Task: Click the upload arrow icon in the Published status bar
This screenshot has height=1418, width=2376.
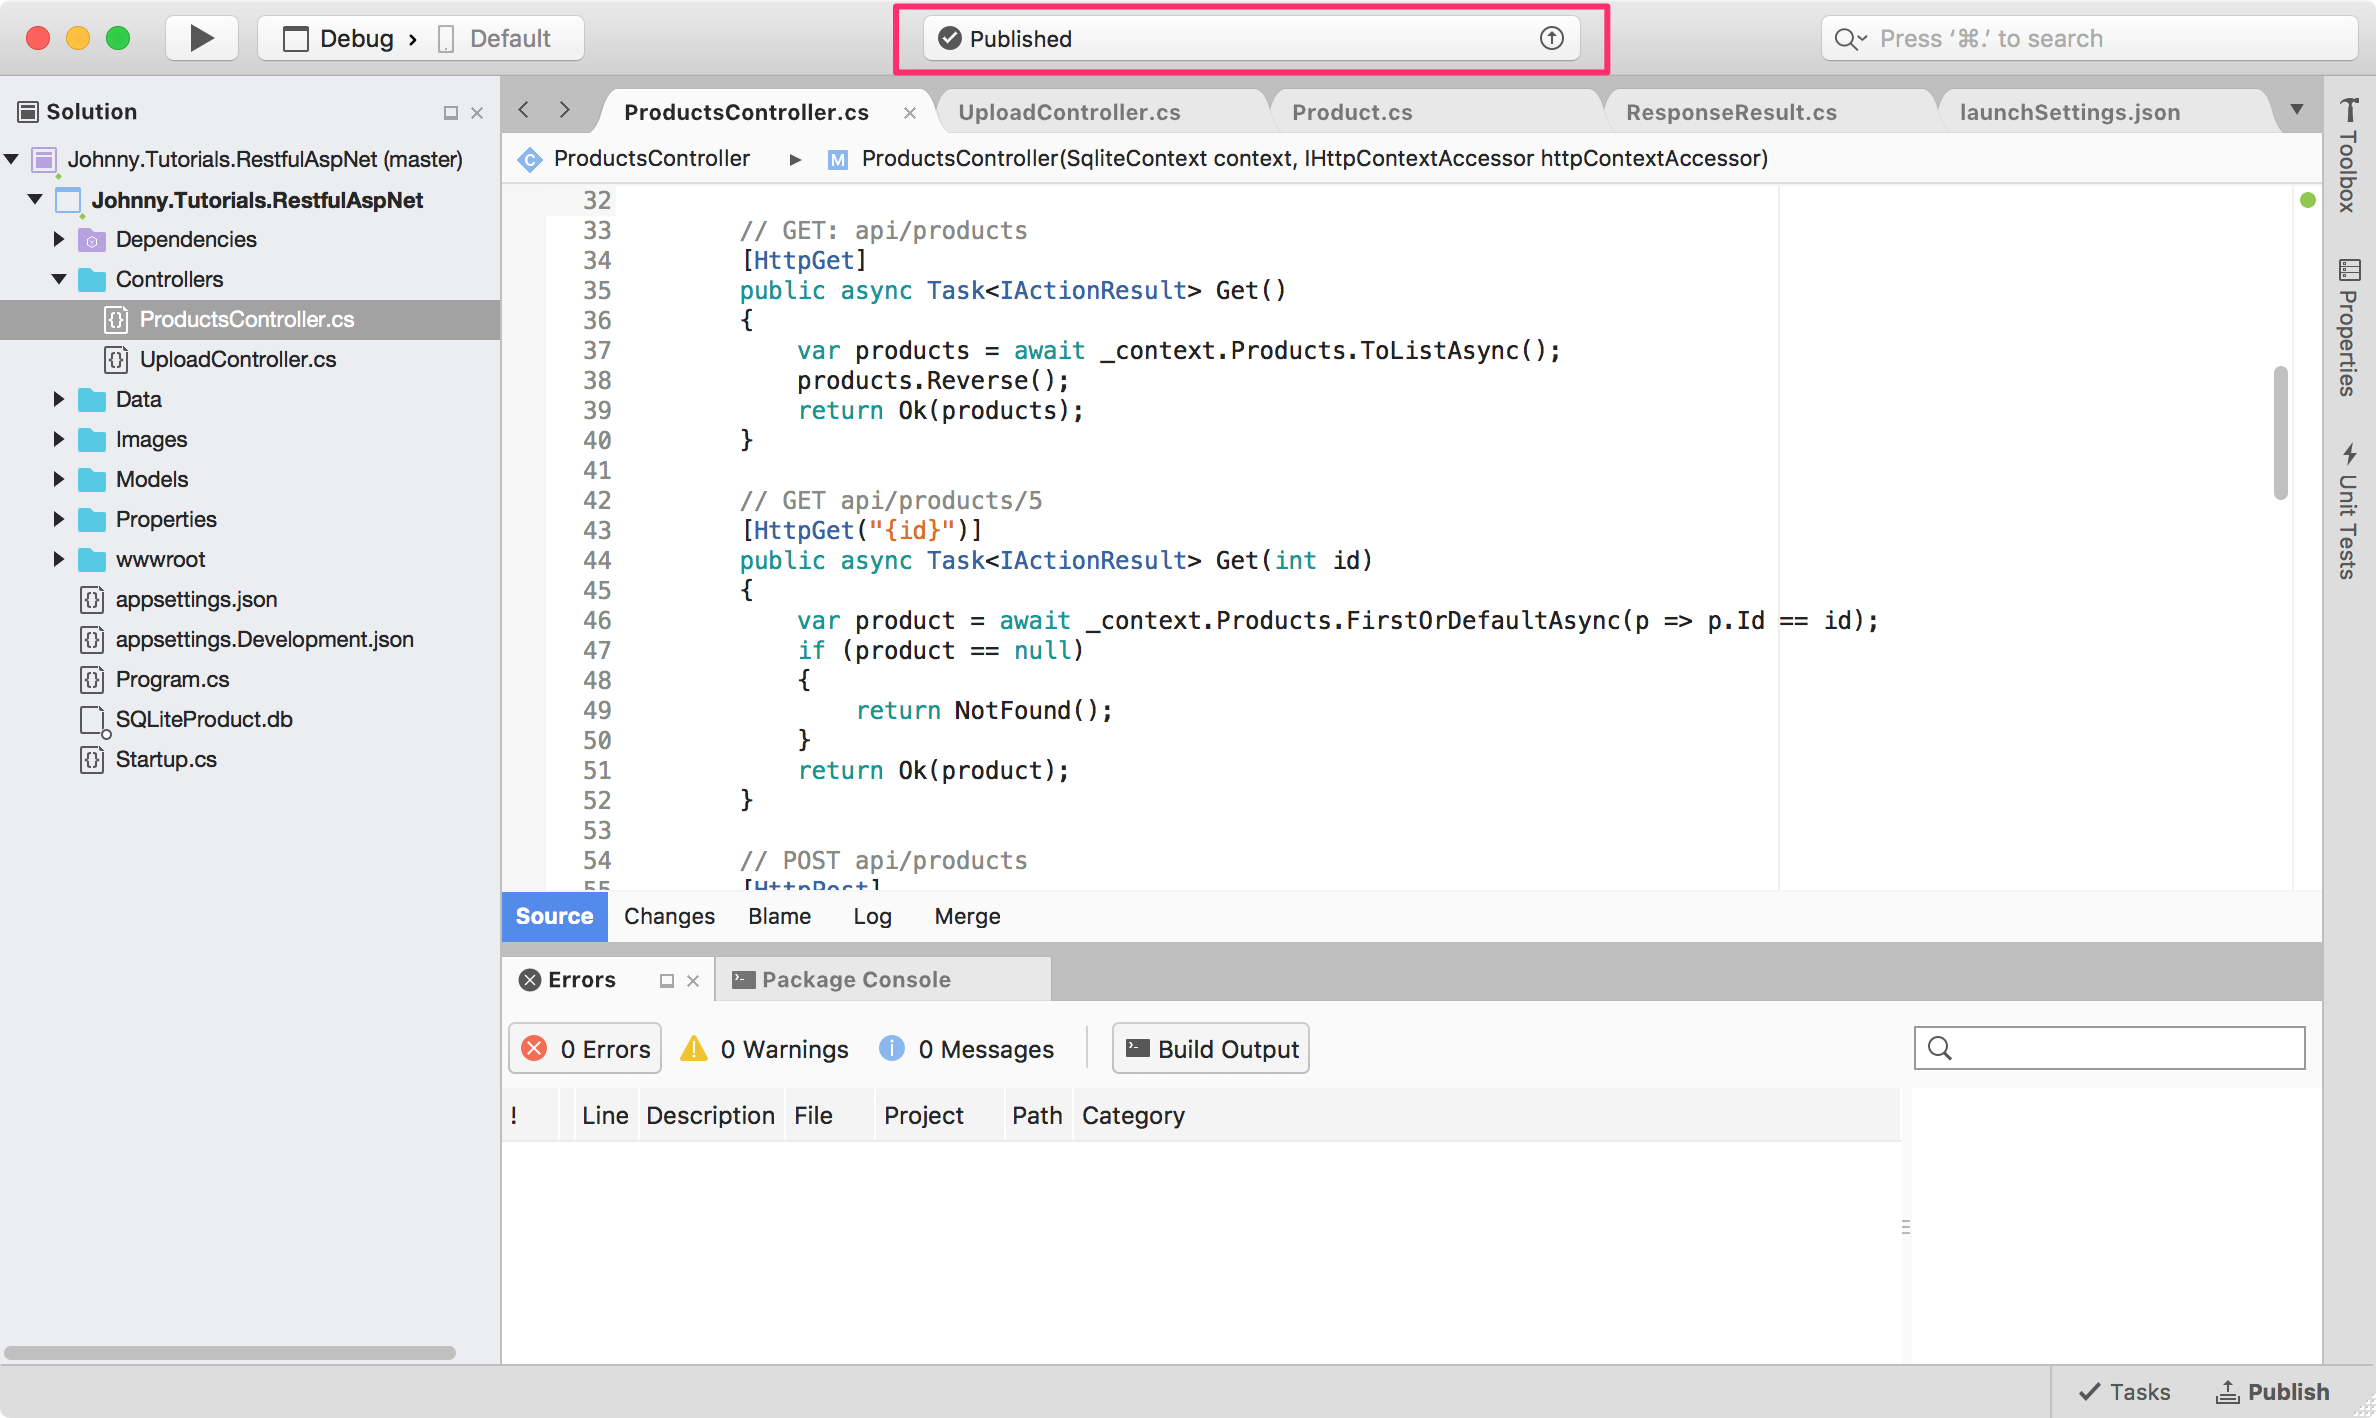Action: click(x=1551, y=38)
